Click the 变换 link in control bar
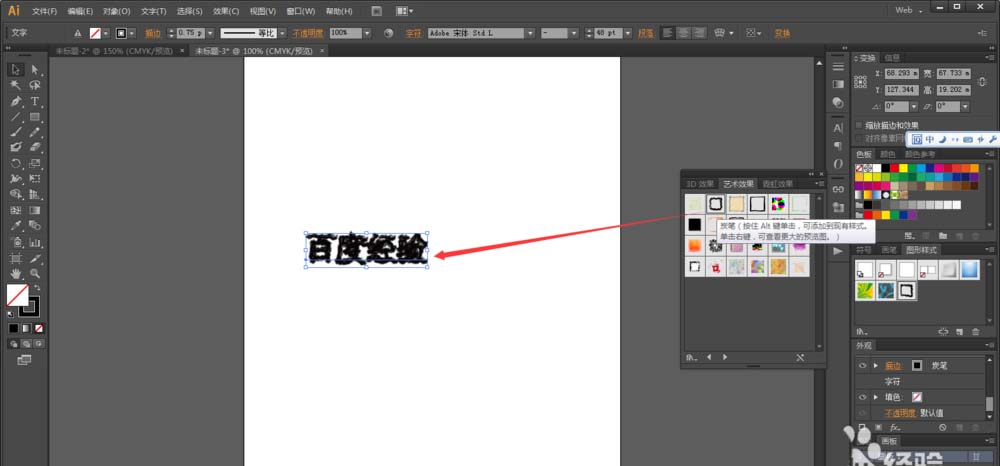1000x466 pixels. [x=782, y=33]
